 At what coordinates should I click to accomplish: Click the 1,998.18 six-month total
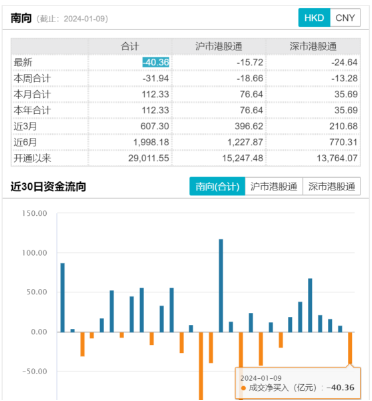tap(151, 142)
